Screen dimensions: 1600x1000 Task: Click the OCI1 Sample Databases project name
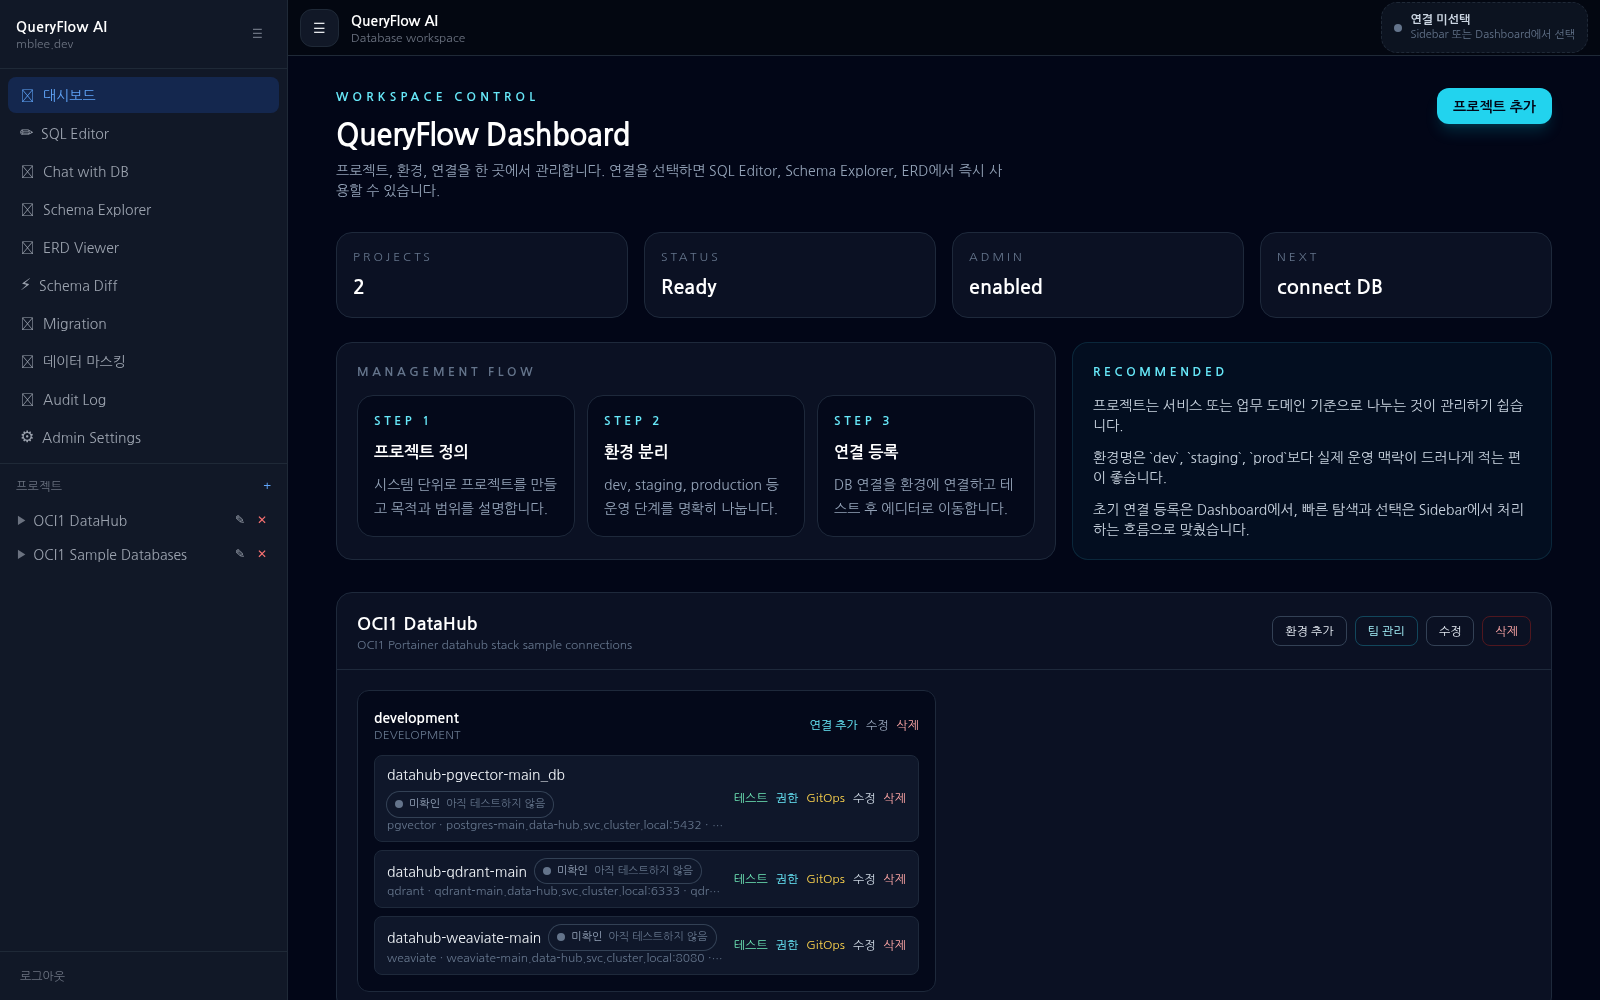[110, 555]
